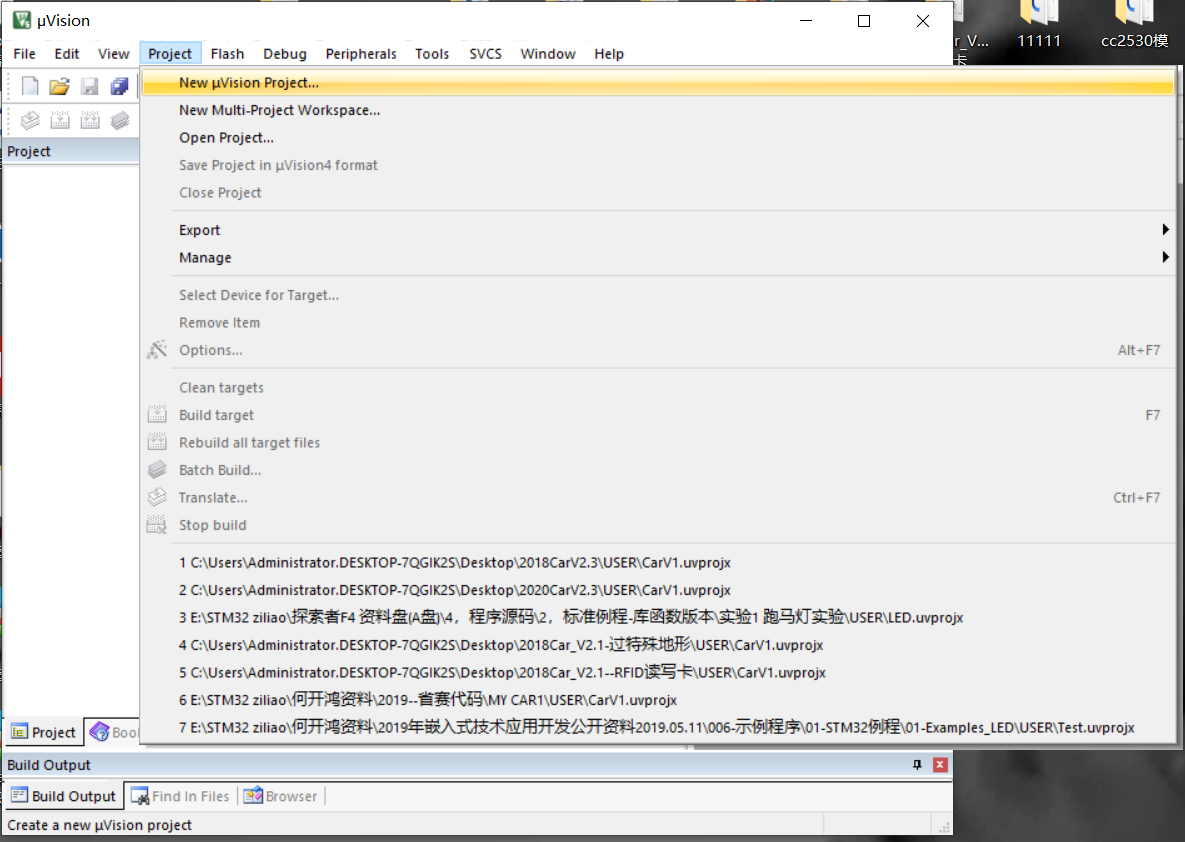Viewport: 1185px width, 842px height.
Task: Open the Tools menu
Action: (432, 54)
